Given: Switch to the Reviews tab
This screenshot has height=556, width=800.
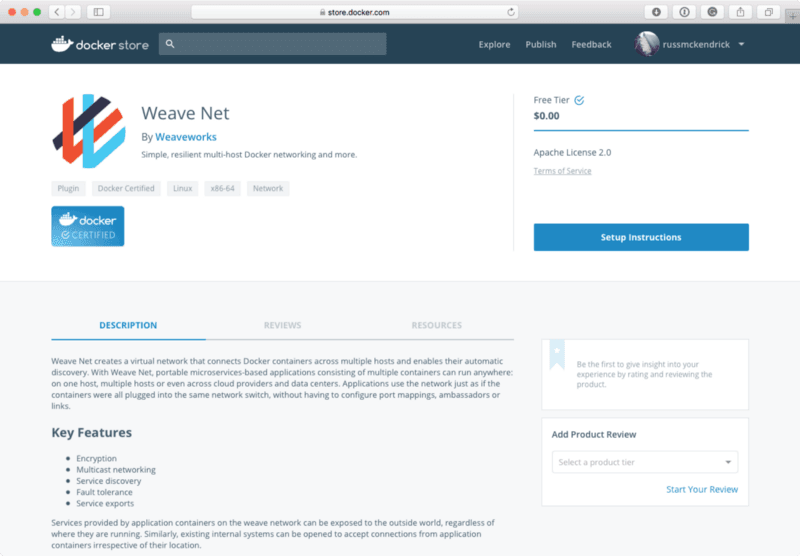Looking at the screenshot, I should (282, 325).
